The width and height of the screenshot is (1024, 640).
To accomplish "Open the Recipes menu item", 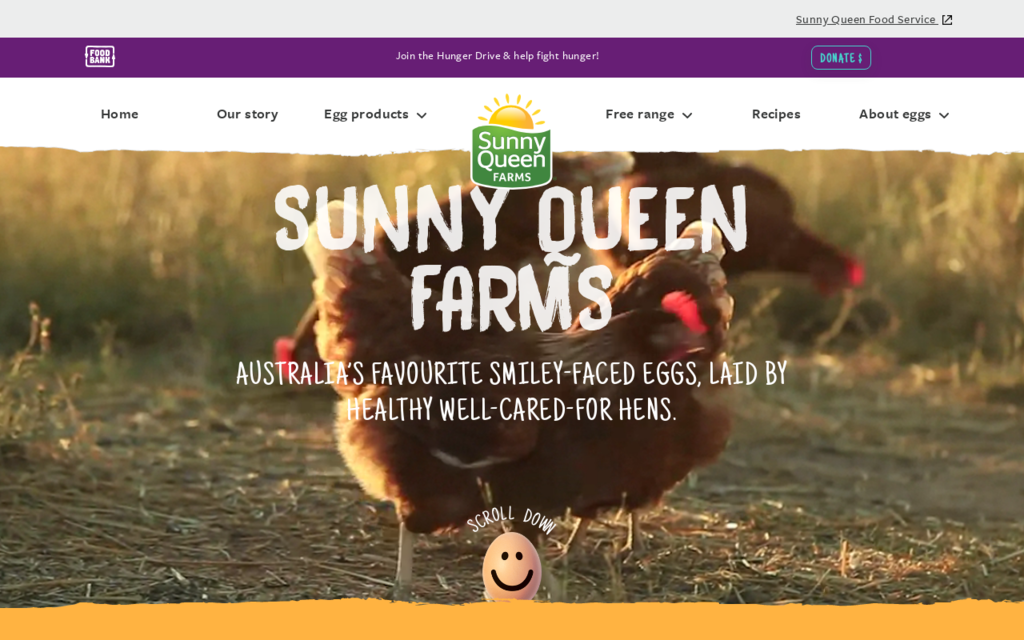I will (776, 114).
